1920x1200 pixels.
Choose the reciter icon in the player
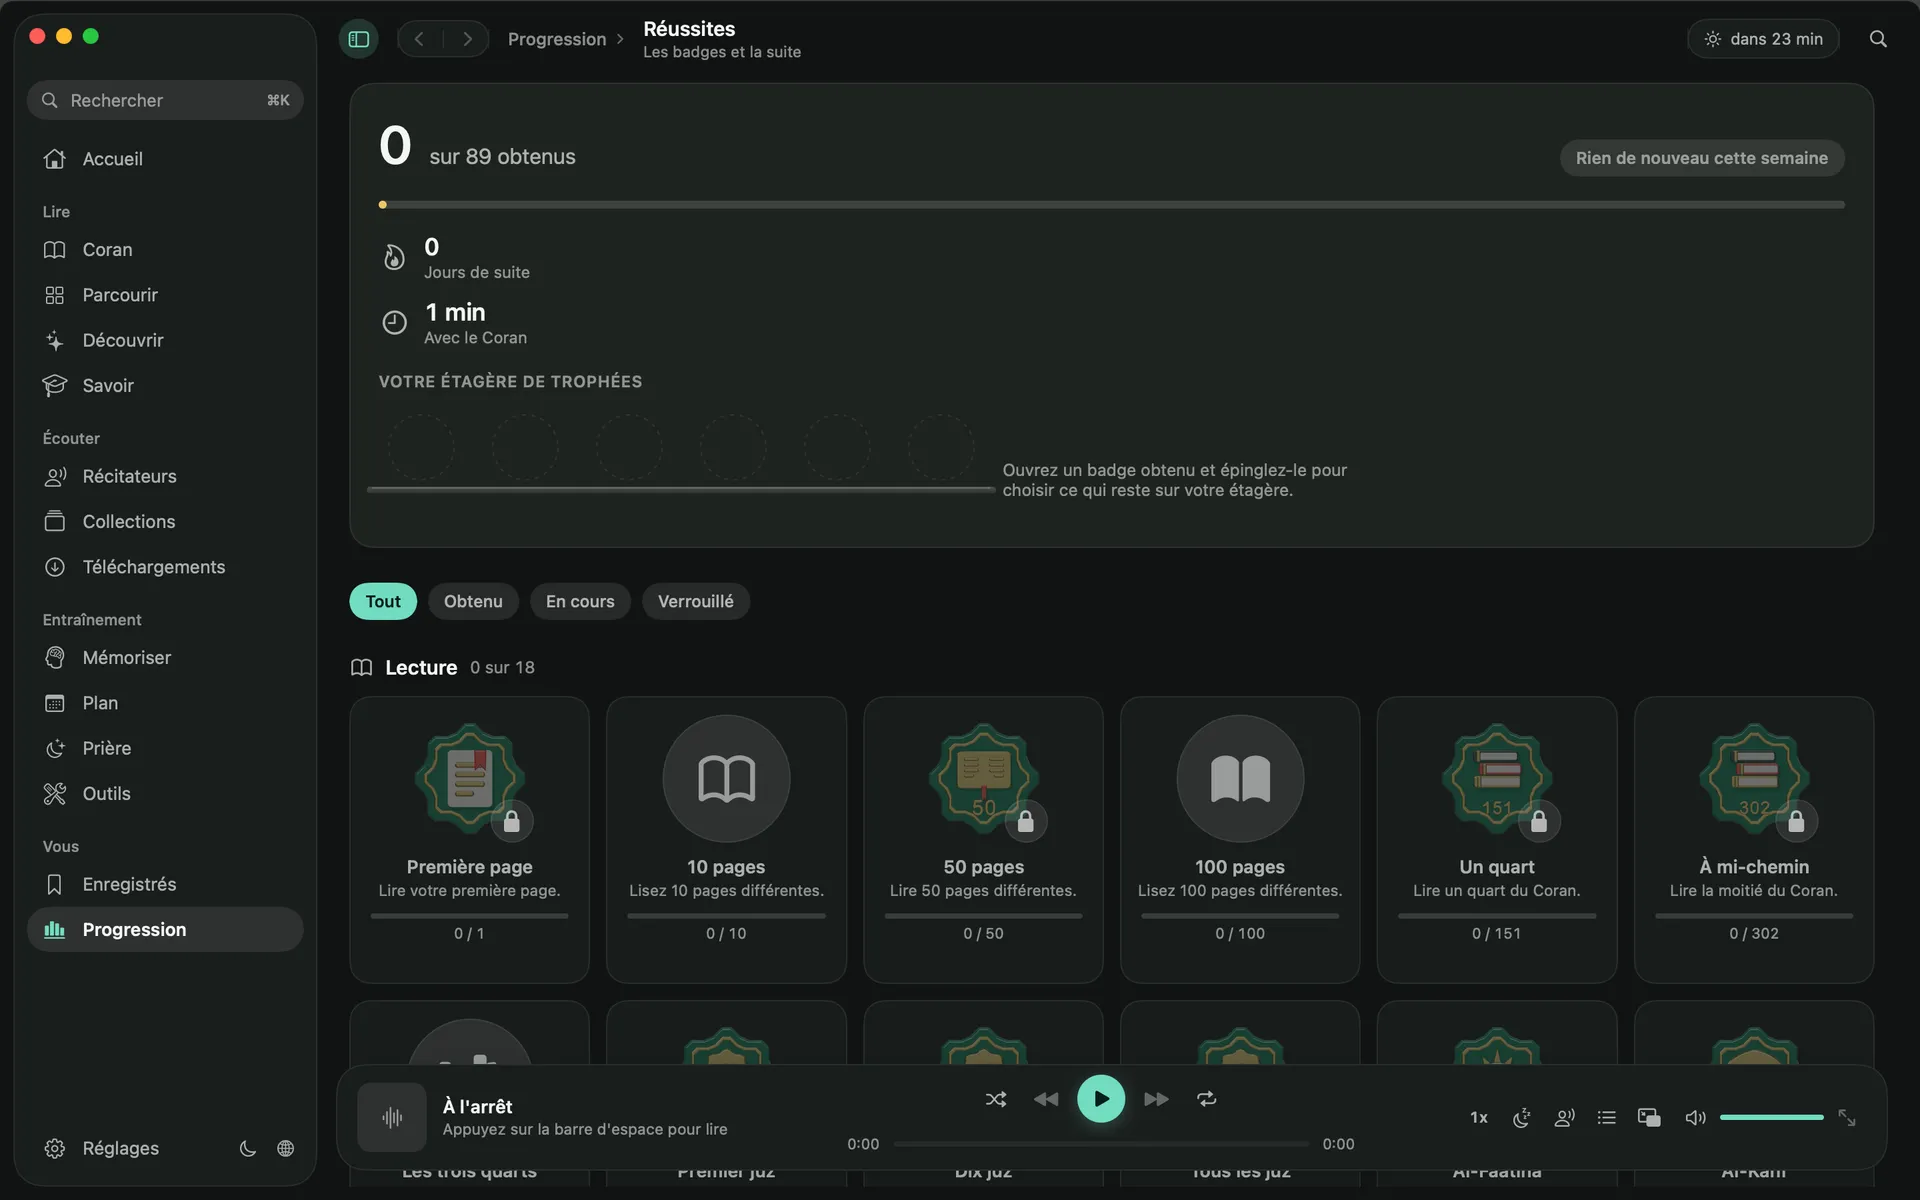(x=1565, y=1118)
